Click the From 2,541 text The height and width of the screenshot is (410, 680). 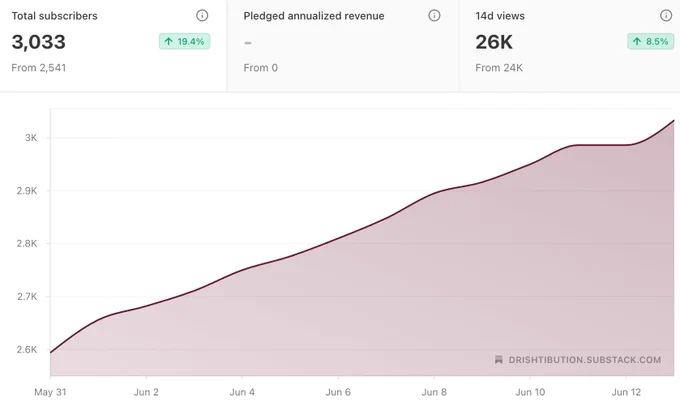[x=39, y=68]
